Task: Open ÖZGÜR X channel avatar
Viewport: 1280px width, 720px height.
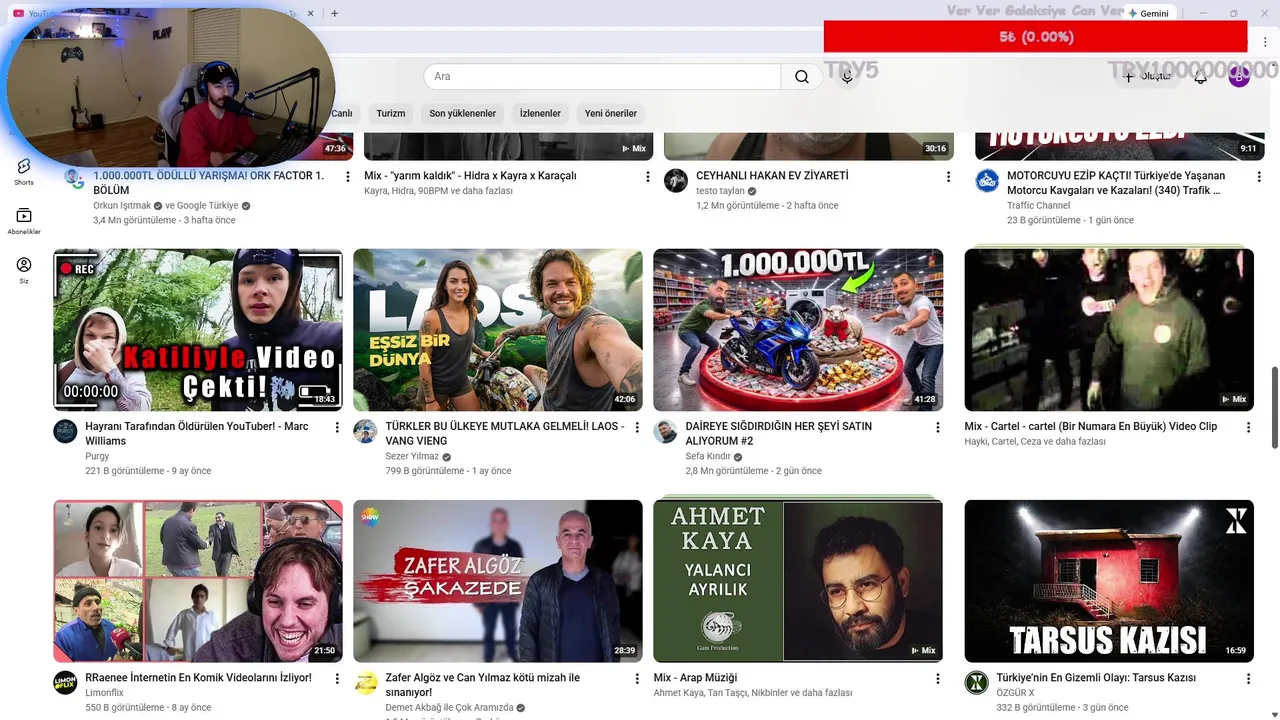Action: pos(976,682)
